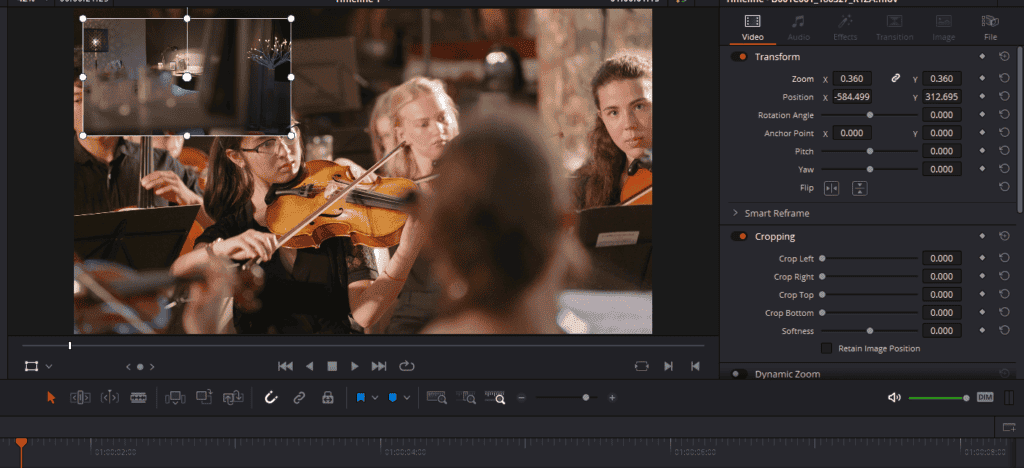The image size is (1024, 468).
Task: Switch to the Video inspector tab
Action: click(752, 28)
